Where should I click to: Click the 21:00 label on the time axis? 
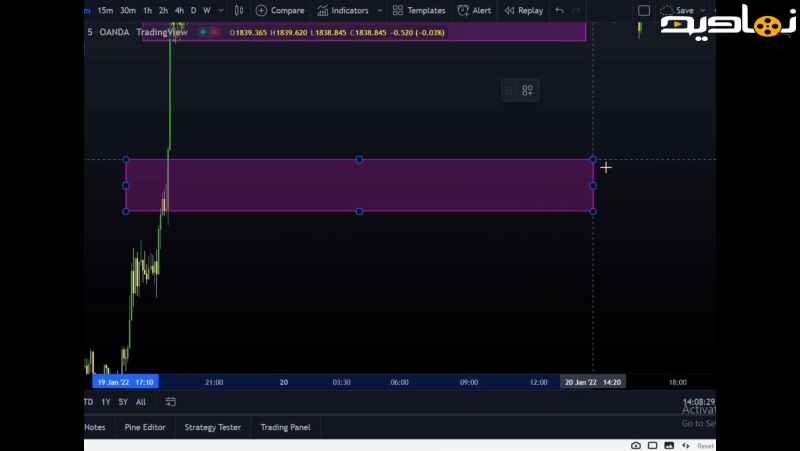coord(214,382)
